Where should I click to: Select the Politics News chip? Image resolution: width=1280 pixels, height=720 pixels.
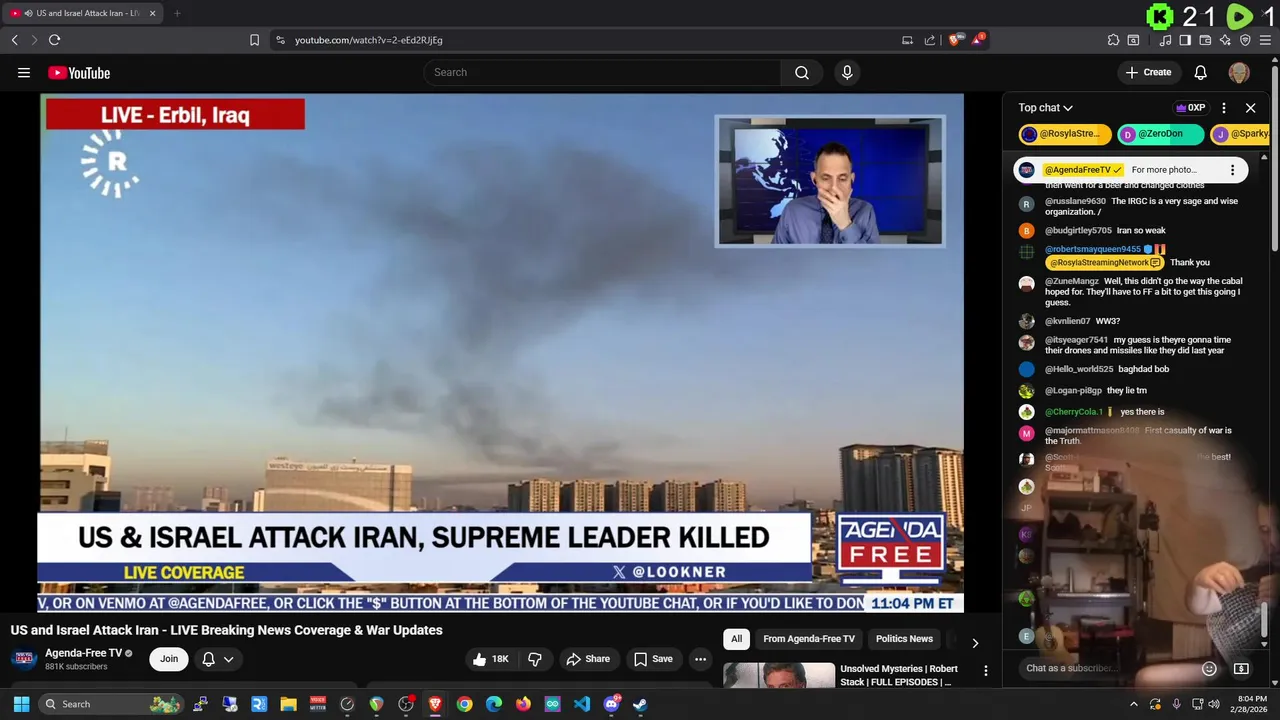pos(904,639)
